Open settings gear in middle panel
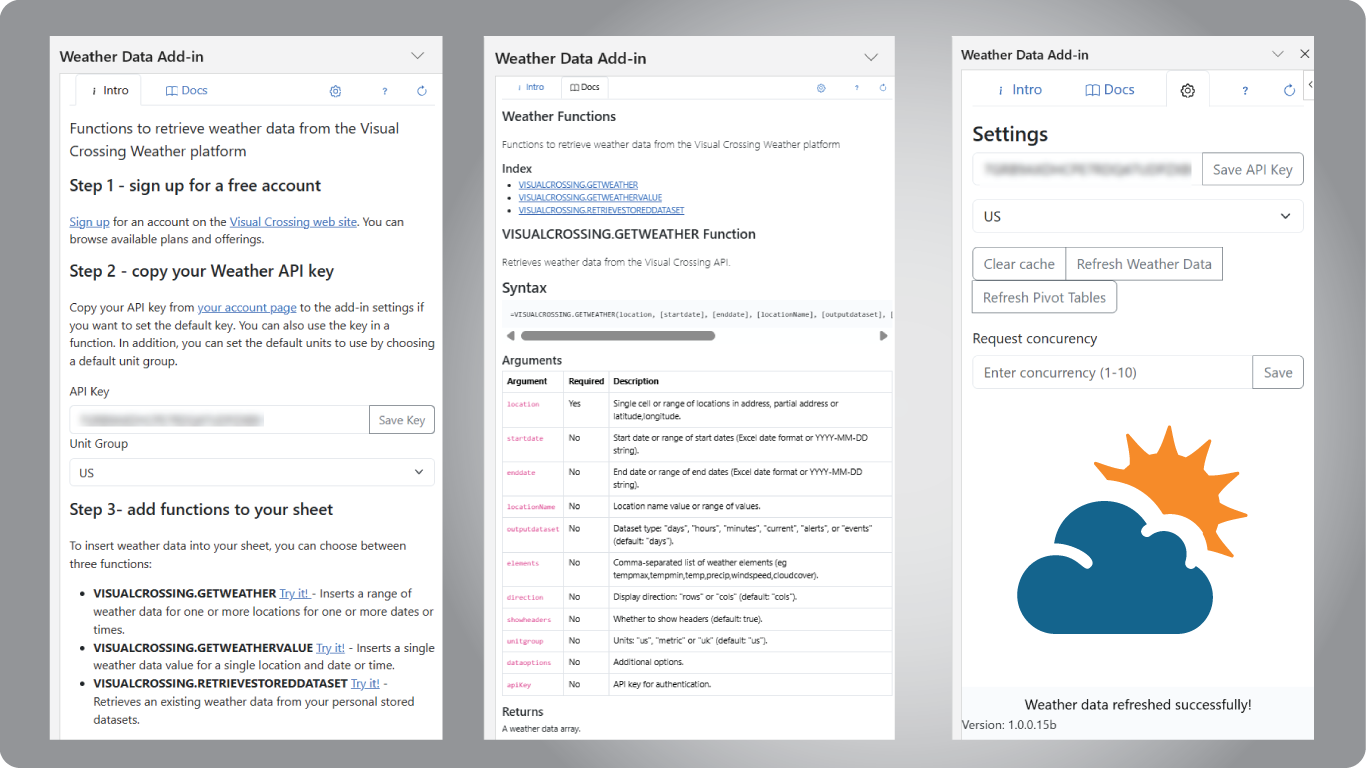The image size is (1366, 768). [x=821, y=88]
